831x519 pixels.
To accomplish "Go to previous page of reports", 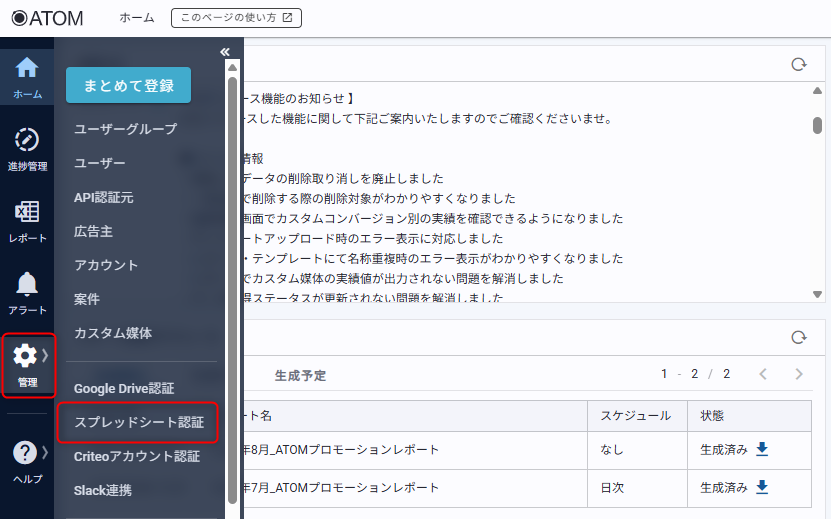I will pyautogui.click(x=762, y=374).
